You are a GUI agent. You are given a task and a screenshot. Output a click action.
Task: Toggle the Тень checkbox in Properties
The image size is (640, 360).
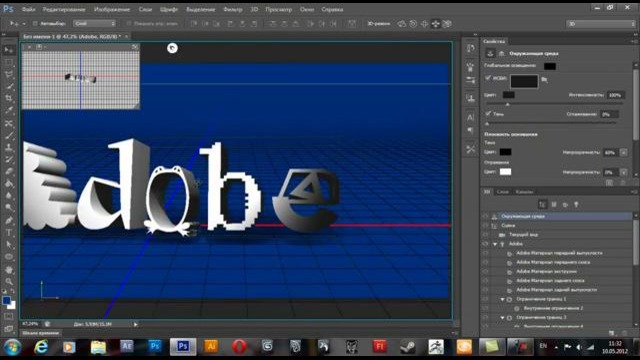(x=488, y=113)
